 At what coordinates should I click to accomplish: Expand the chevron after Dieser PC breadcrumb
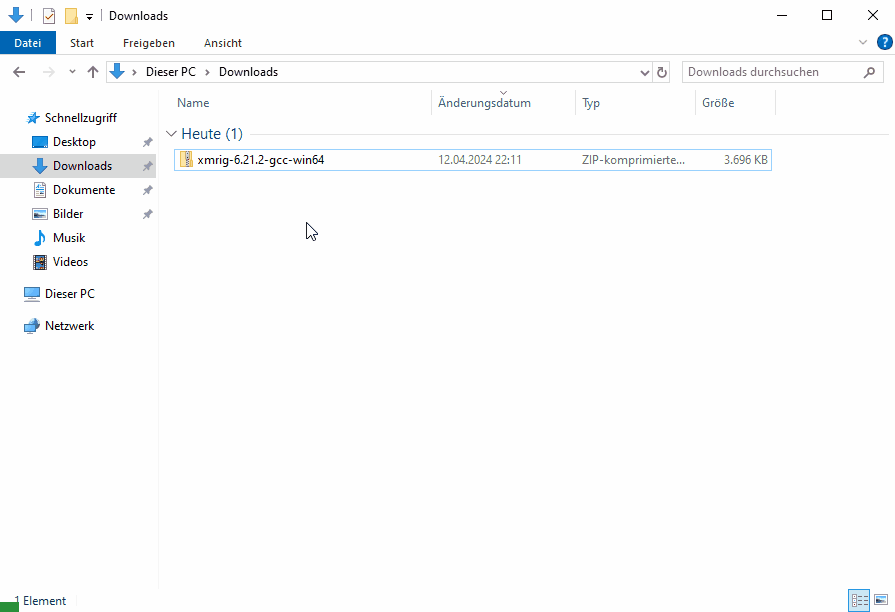tap(207, 72)
